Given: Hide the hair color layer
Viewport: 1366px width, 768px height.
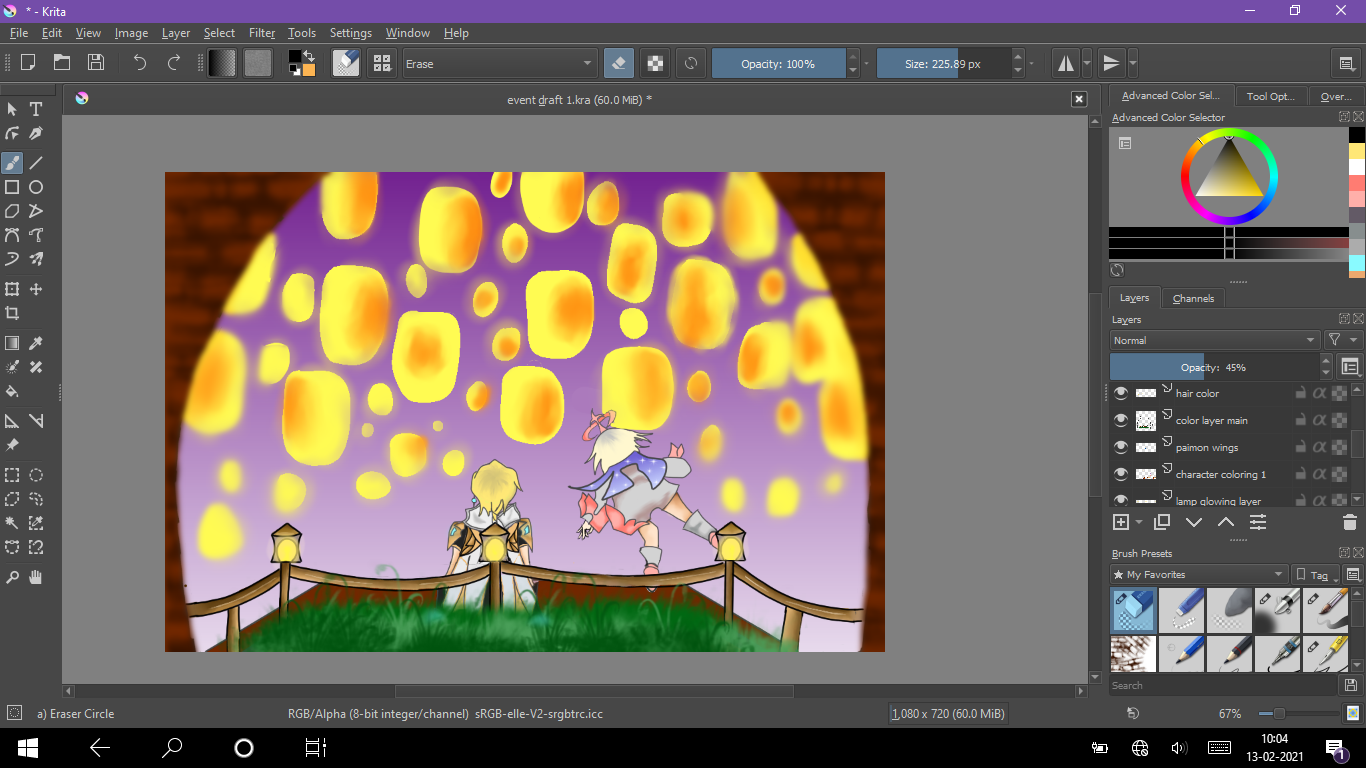Looking at the screenshot, I should click(1121, 393).
